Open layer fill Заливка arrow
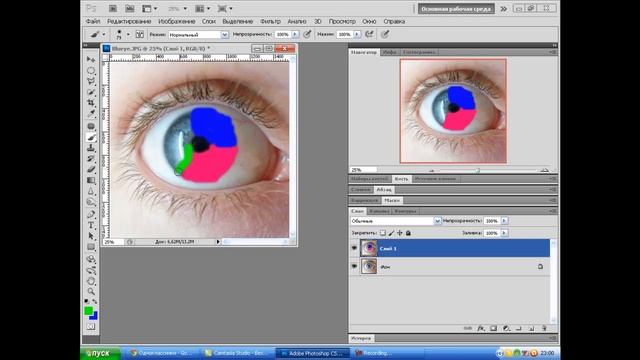 504,233
